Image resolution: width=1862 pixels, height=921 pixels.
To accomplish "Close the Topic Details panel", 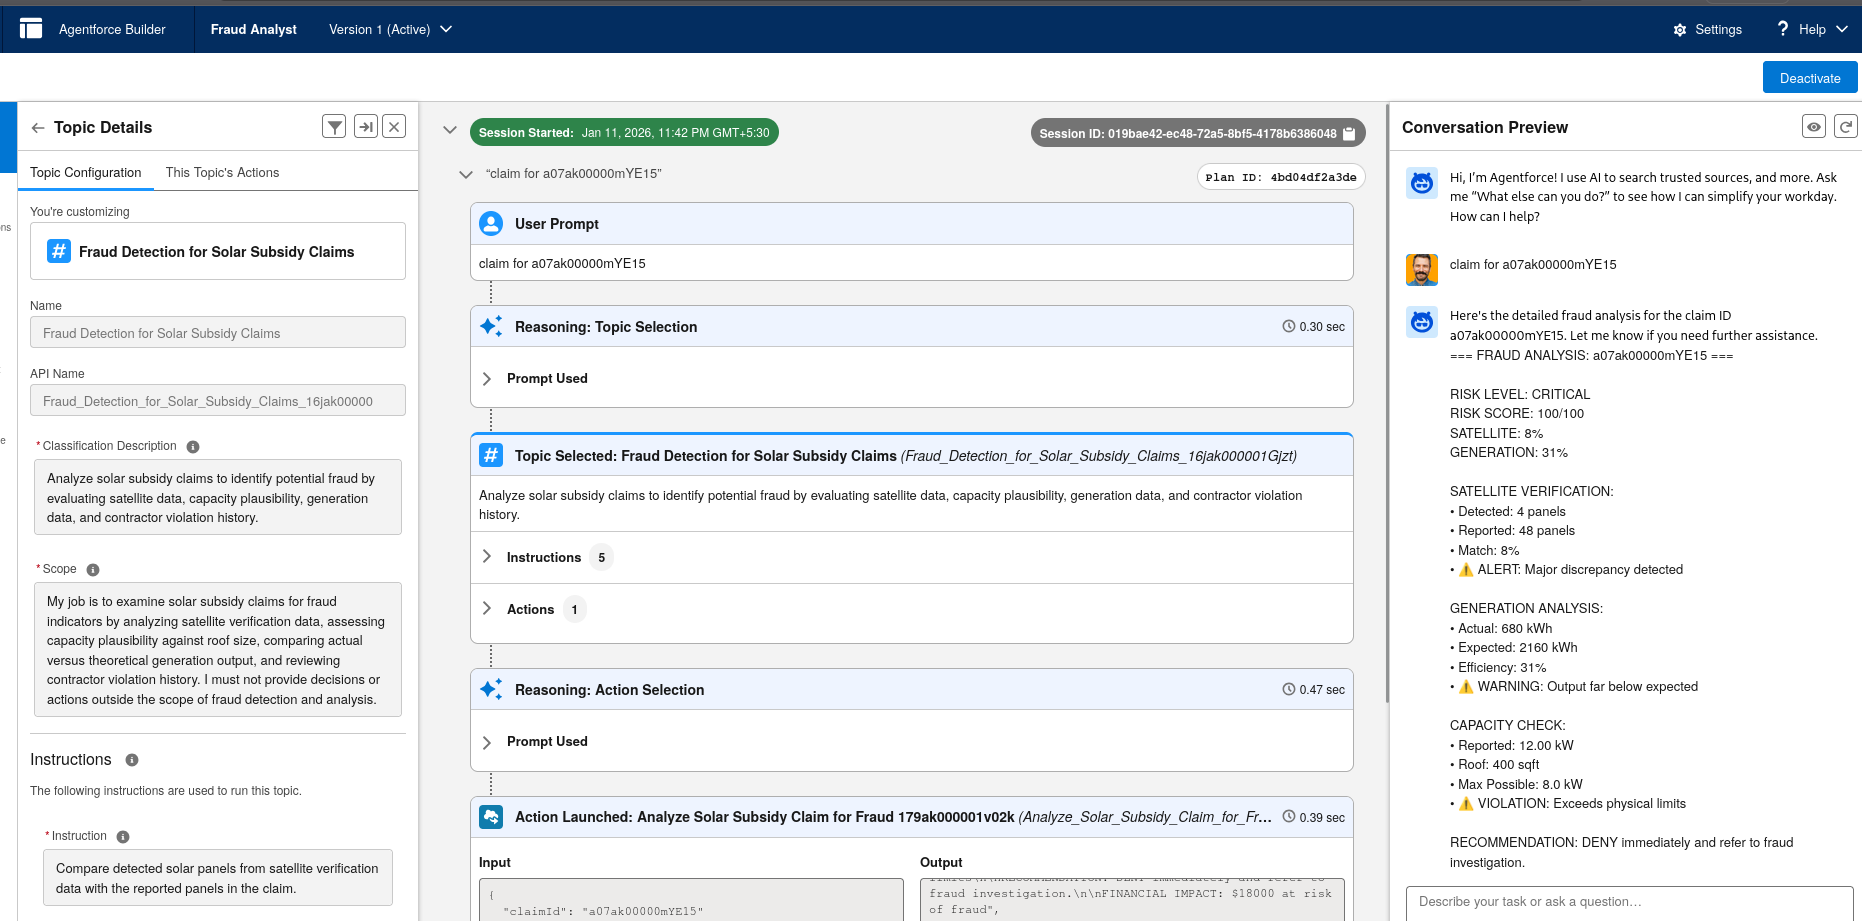I will 395,126.
